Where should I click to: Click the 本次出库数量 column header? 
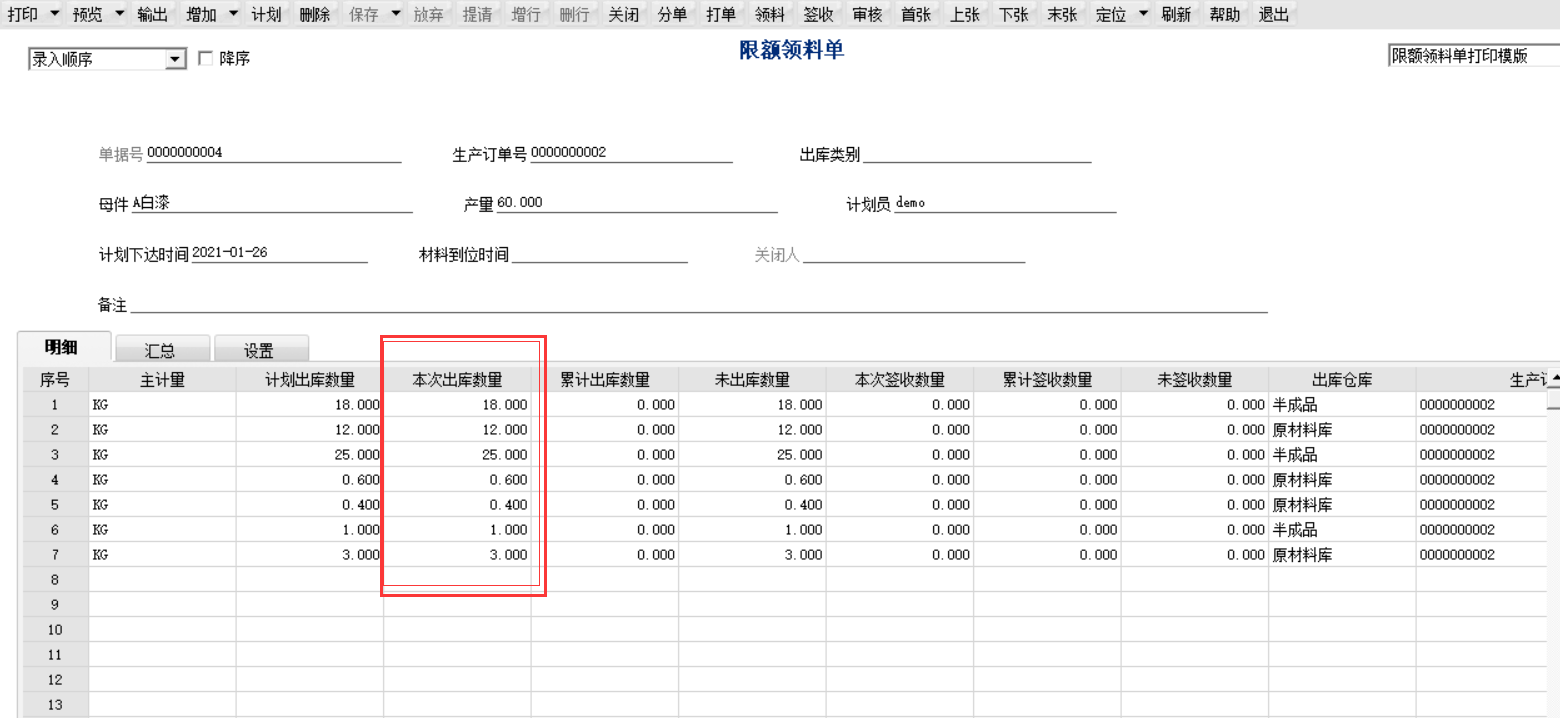457,380
